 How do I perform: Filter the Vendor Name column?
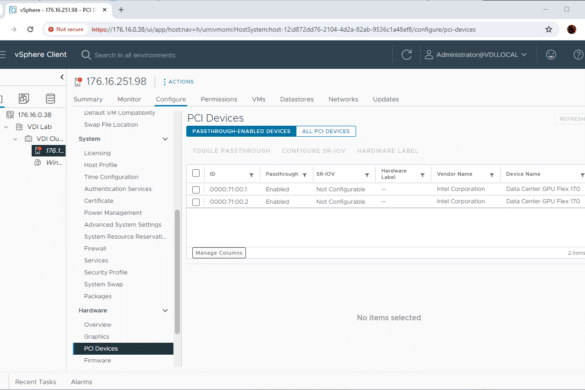(492, 175)
